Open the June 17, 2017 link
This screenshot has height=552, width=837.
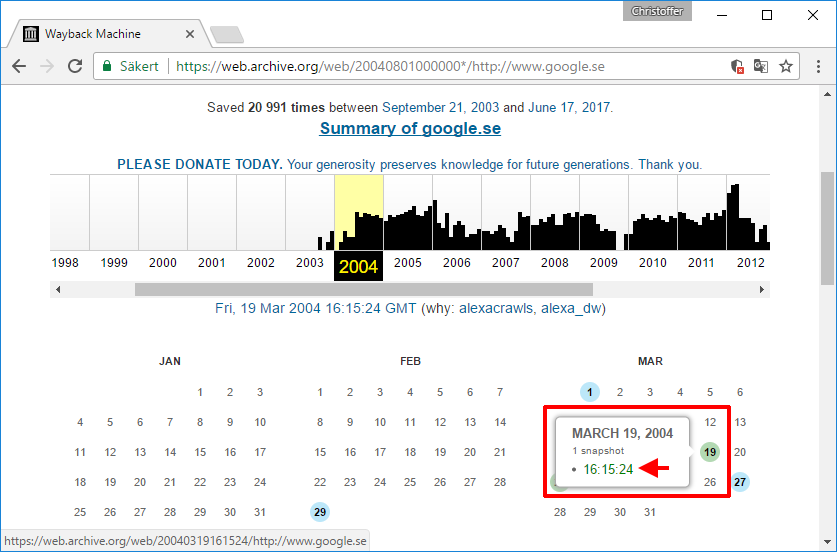[569, 107]
